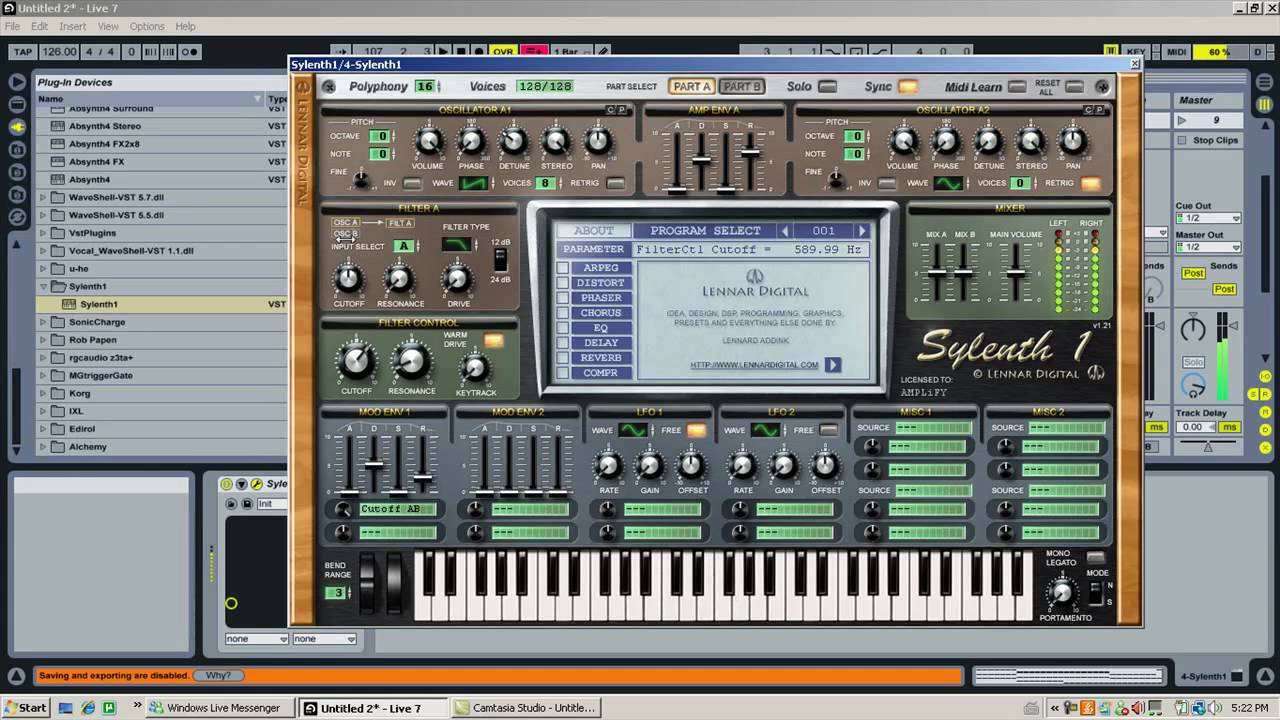This screenshot has width=1280, height=720.
Task: Enable the ARPEG effect checkbox
Action: (x=563, y=268)
